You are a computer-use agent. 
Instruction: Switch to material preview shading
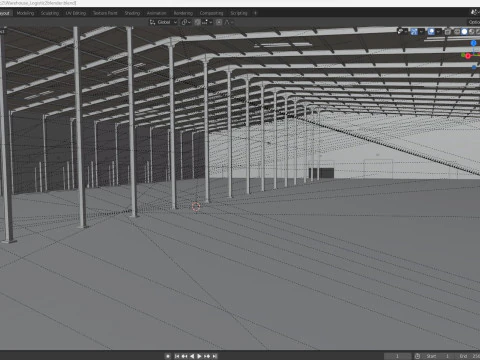[x=472, y=31]
